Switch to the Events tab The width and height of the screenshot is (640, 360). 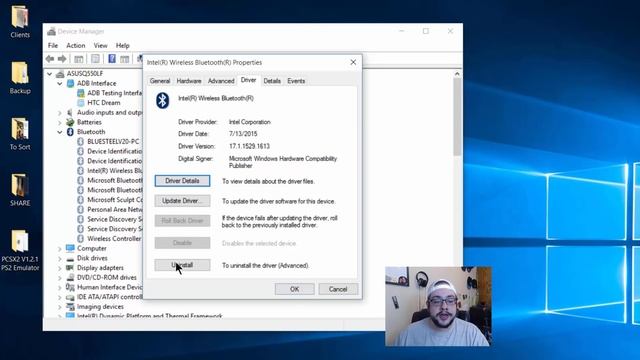pos(296,81)
